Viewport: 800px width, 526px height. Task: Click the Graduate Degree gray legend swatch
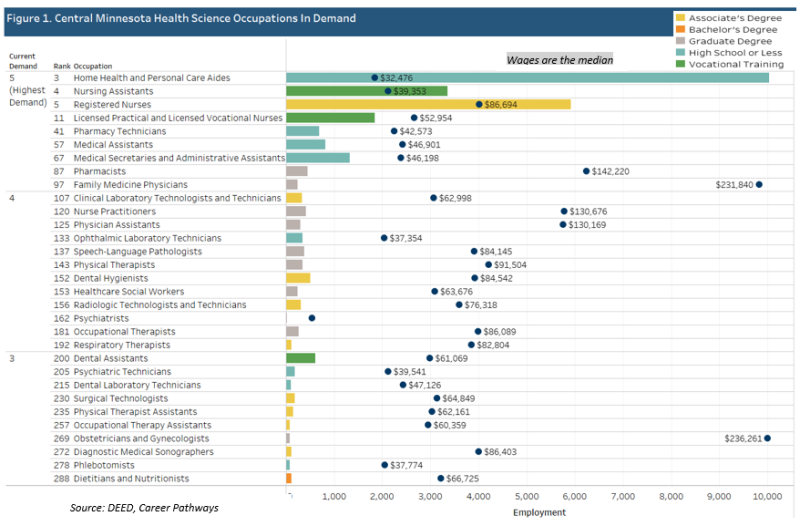(680, 41)
